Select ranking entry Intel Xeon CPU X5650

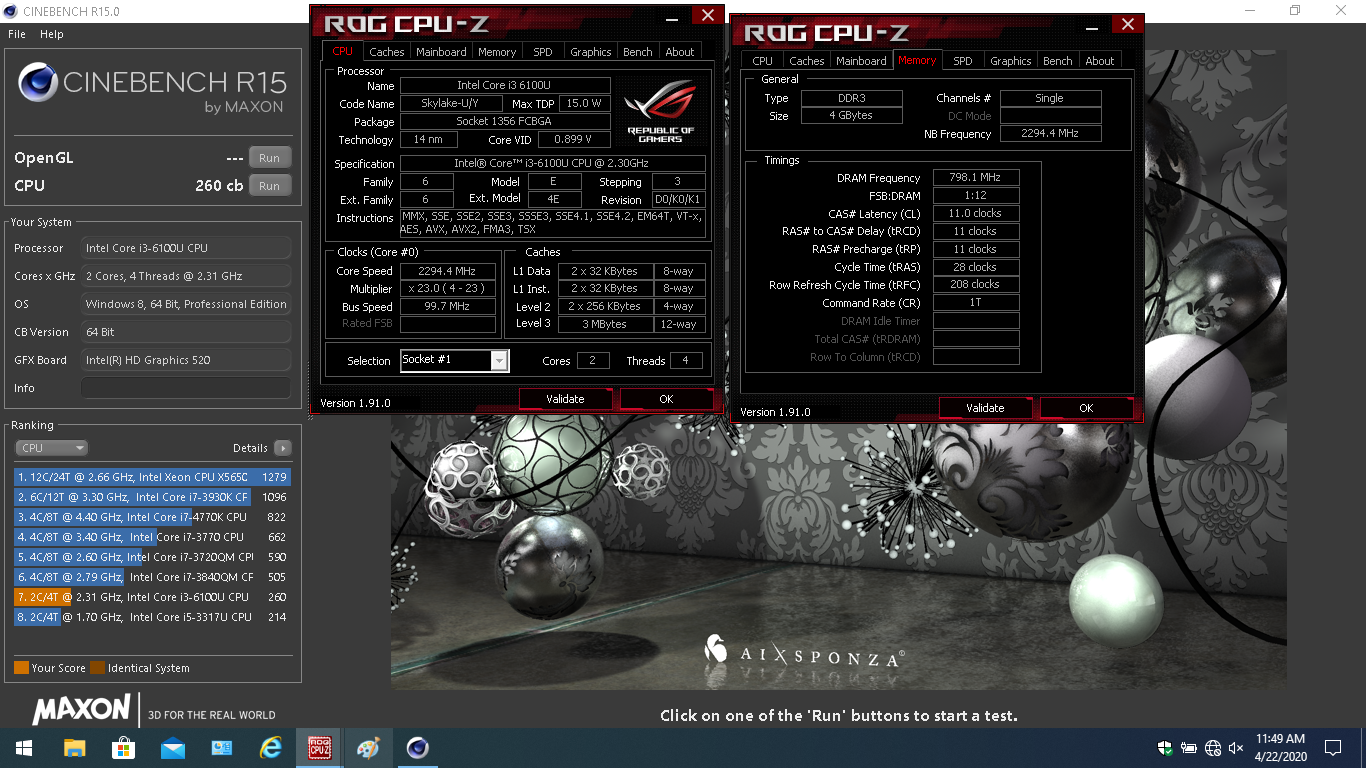click(x=152, y=477)
